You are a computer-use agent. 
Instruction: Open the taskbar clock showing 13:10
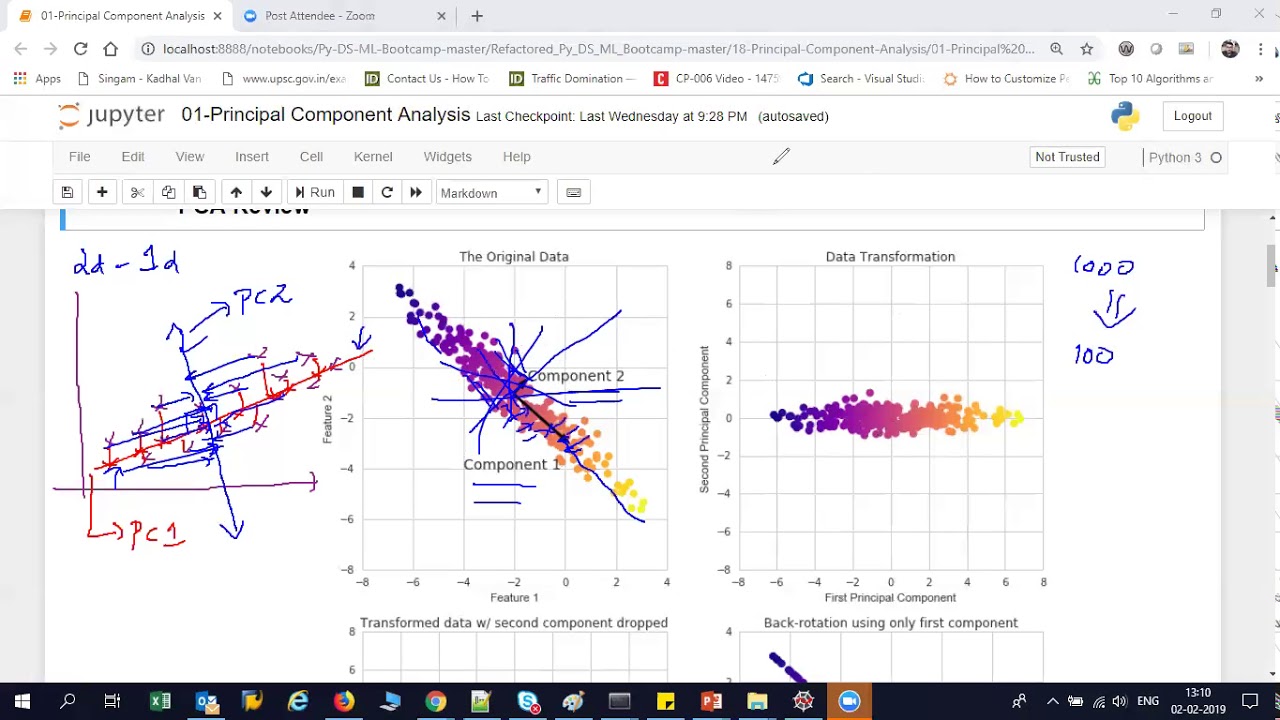tap(1197, 702)
